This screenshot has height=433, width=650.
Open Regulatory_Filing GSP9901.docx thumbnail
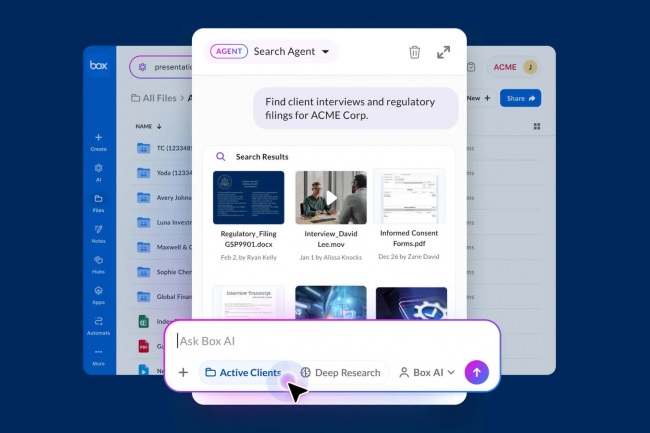point(249,198)
